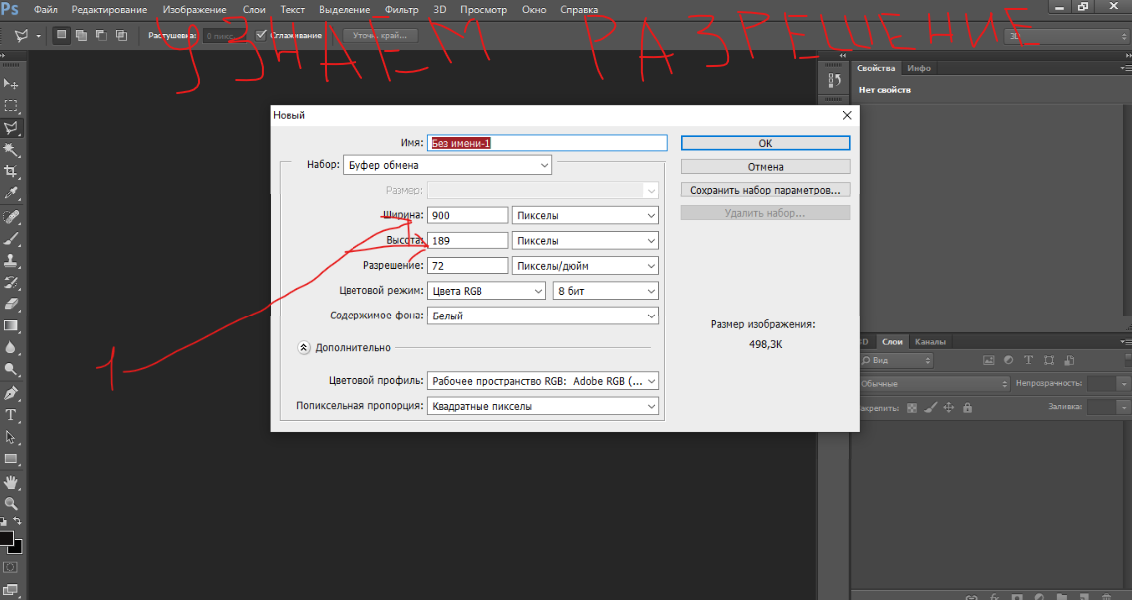Open the Цветовой режим color mode dropdown
This screenshot has width=1132, height=600.
(485, 291)
